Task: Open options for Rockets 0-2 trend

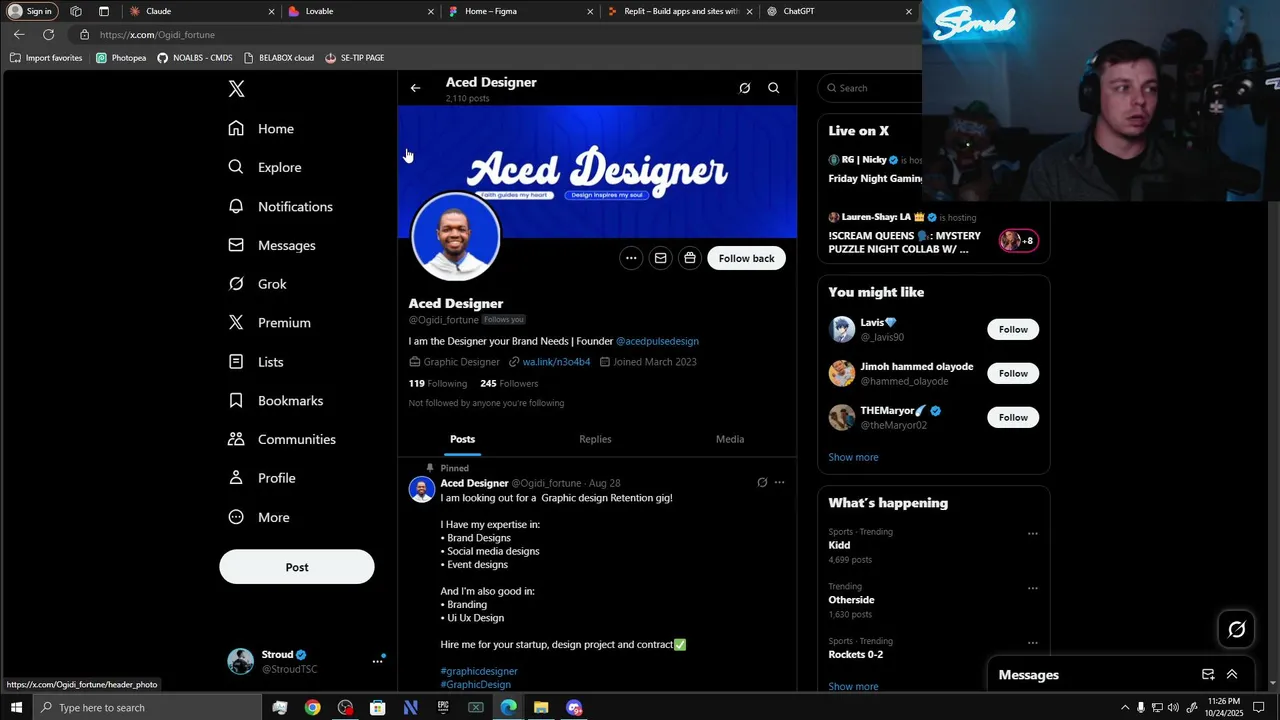Action: coord(1033,642)
